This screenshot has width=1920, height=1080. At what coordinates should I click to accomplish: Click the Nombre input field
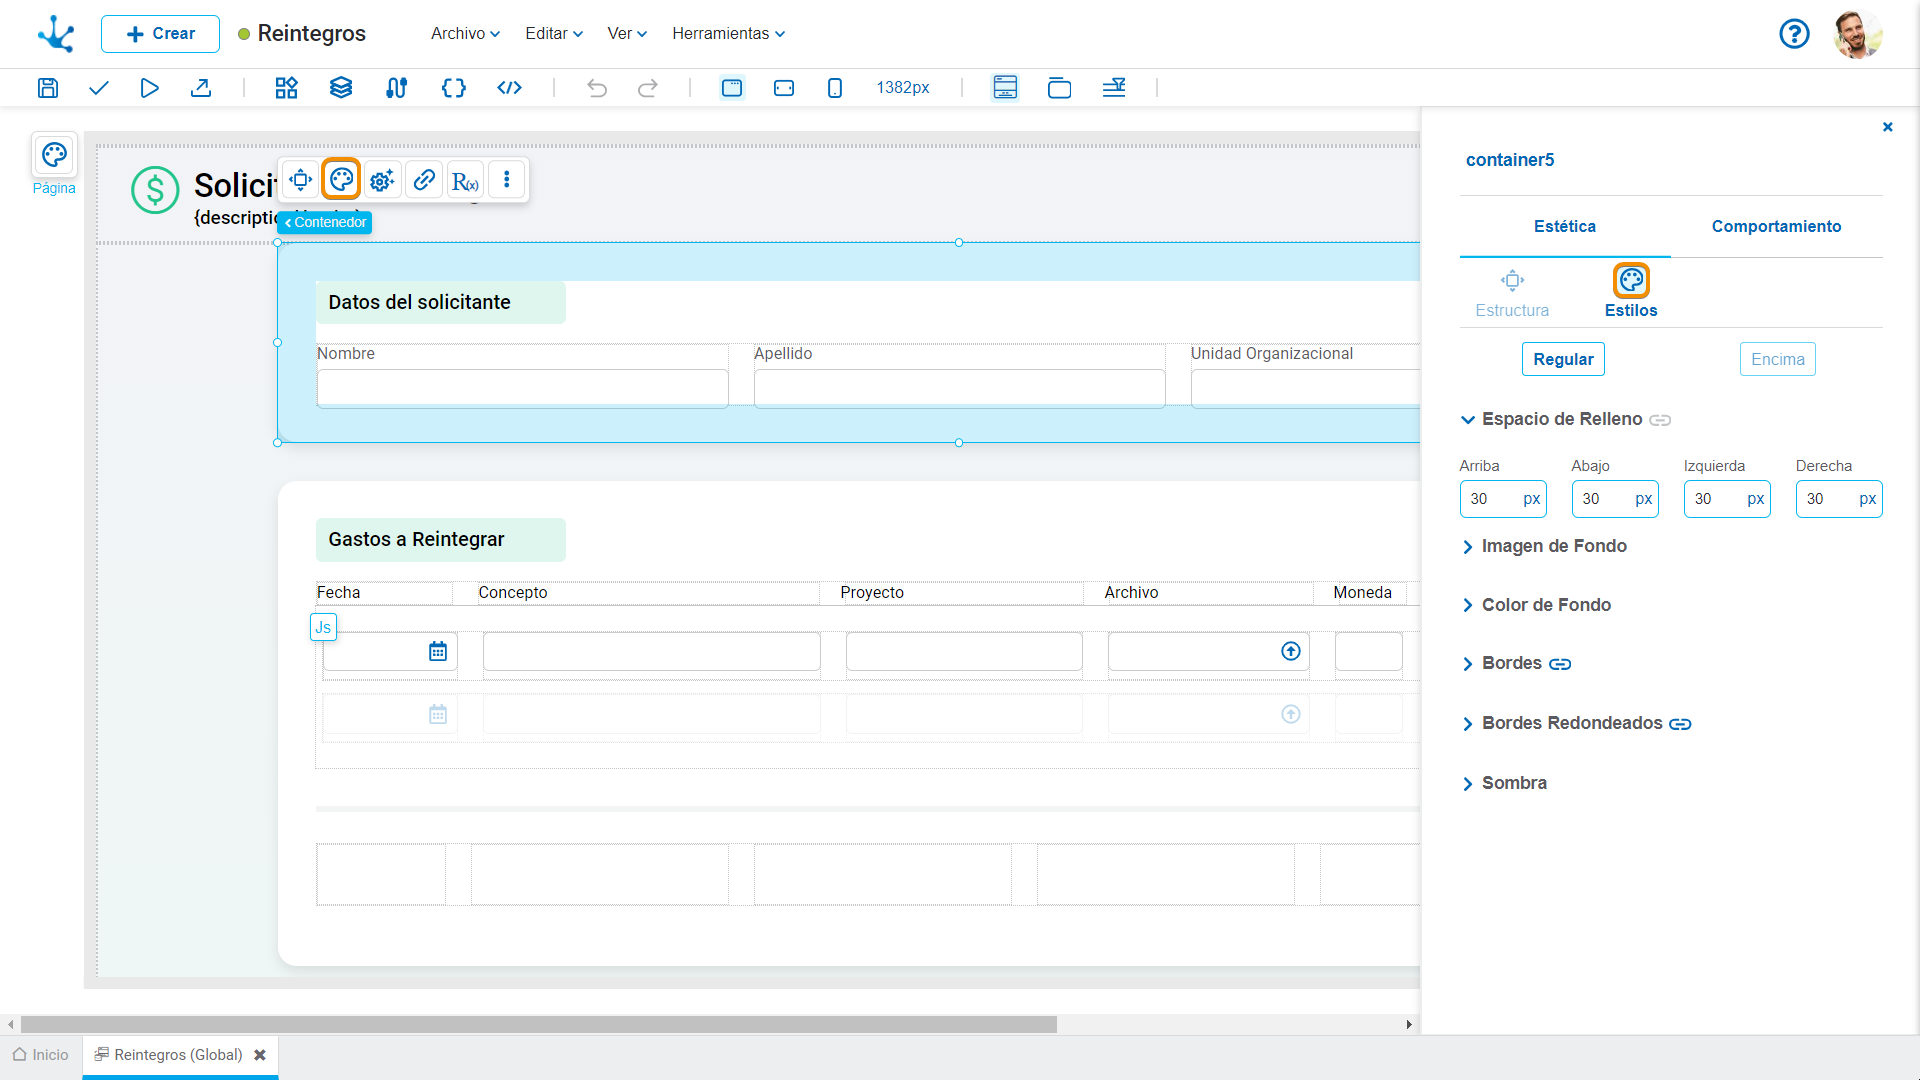[522, 387]
